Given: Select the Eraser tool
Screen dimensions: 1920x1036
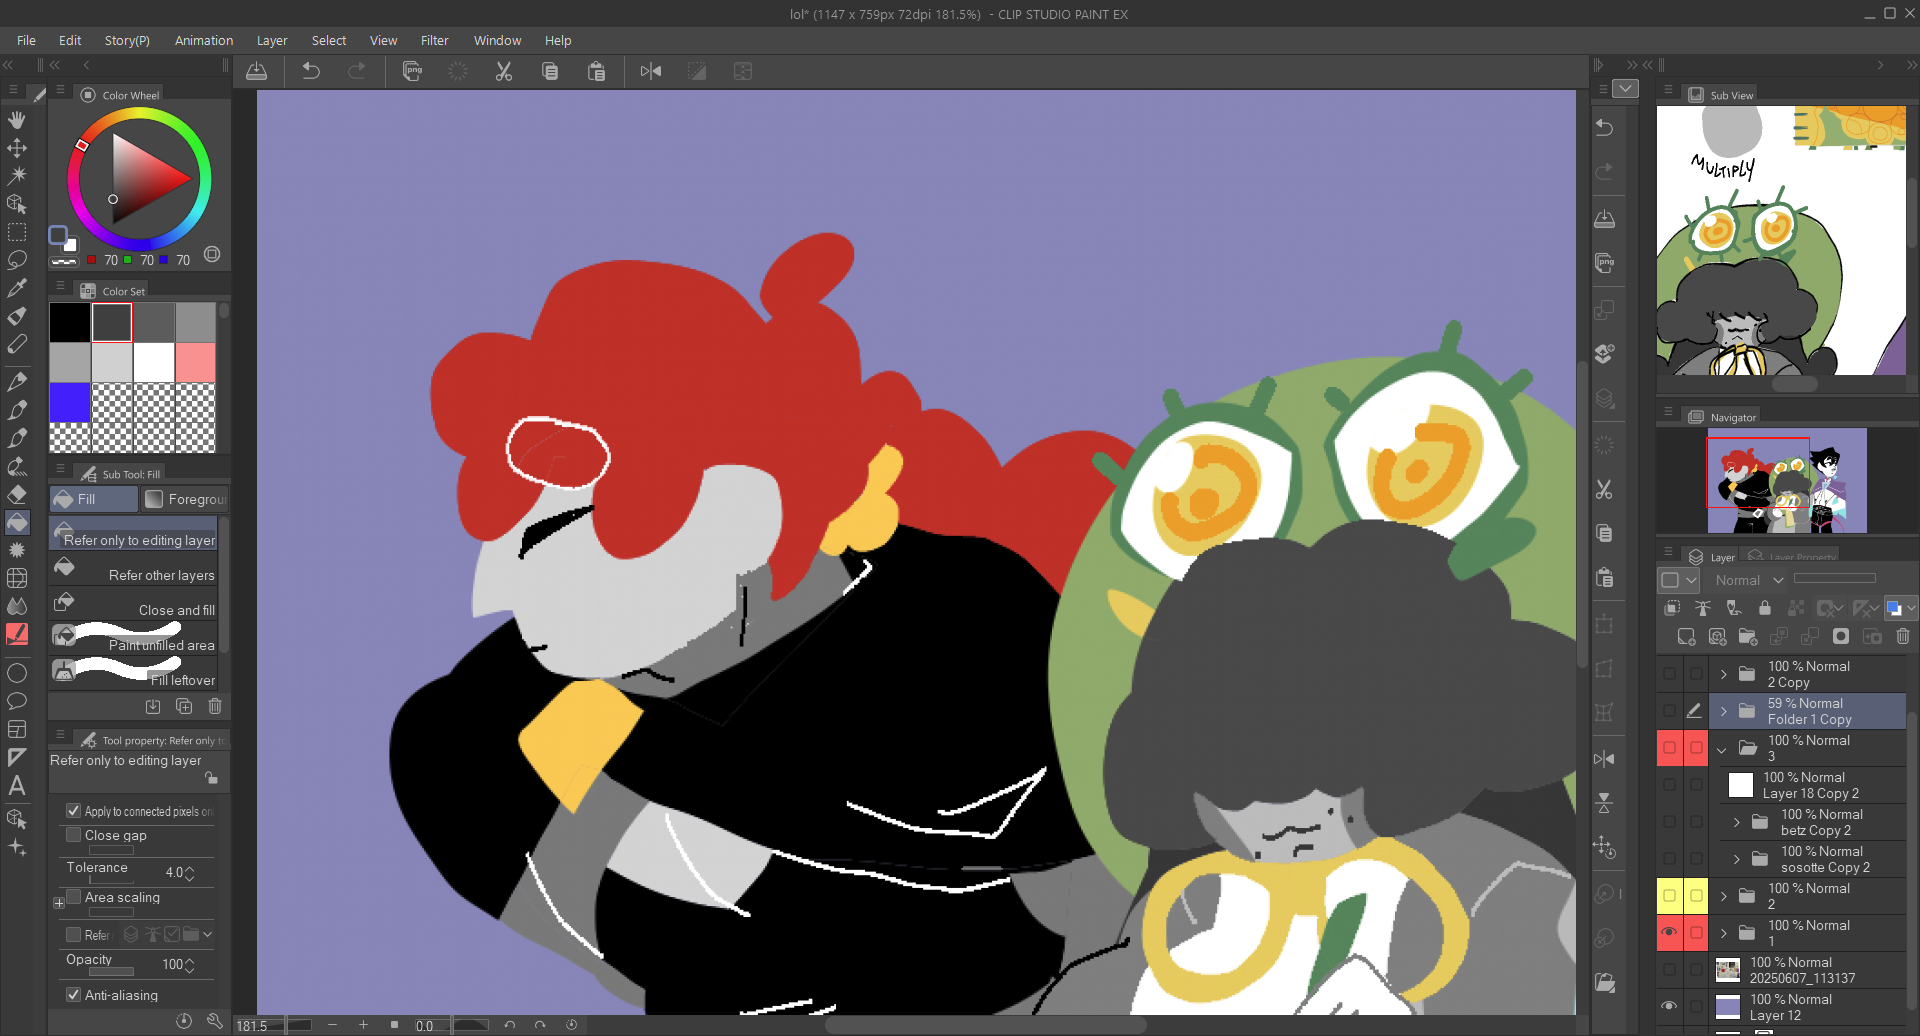Looking at the screenshot, I should point(17,494).
